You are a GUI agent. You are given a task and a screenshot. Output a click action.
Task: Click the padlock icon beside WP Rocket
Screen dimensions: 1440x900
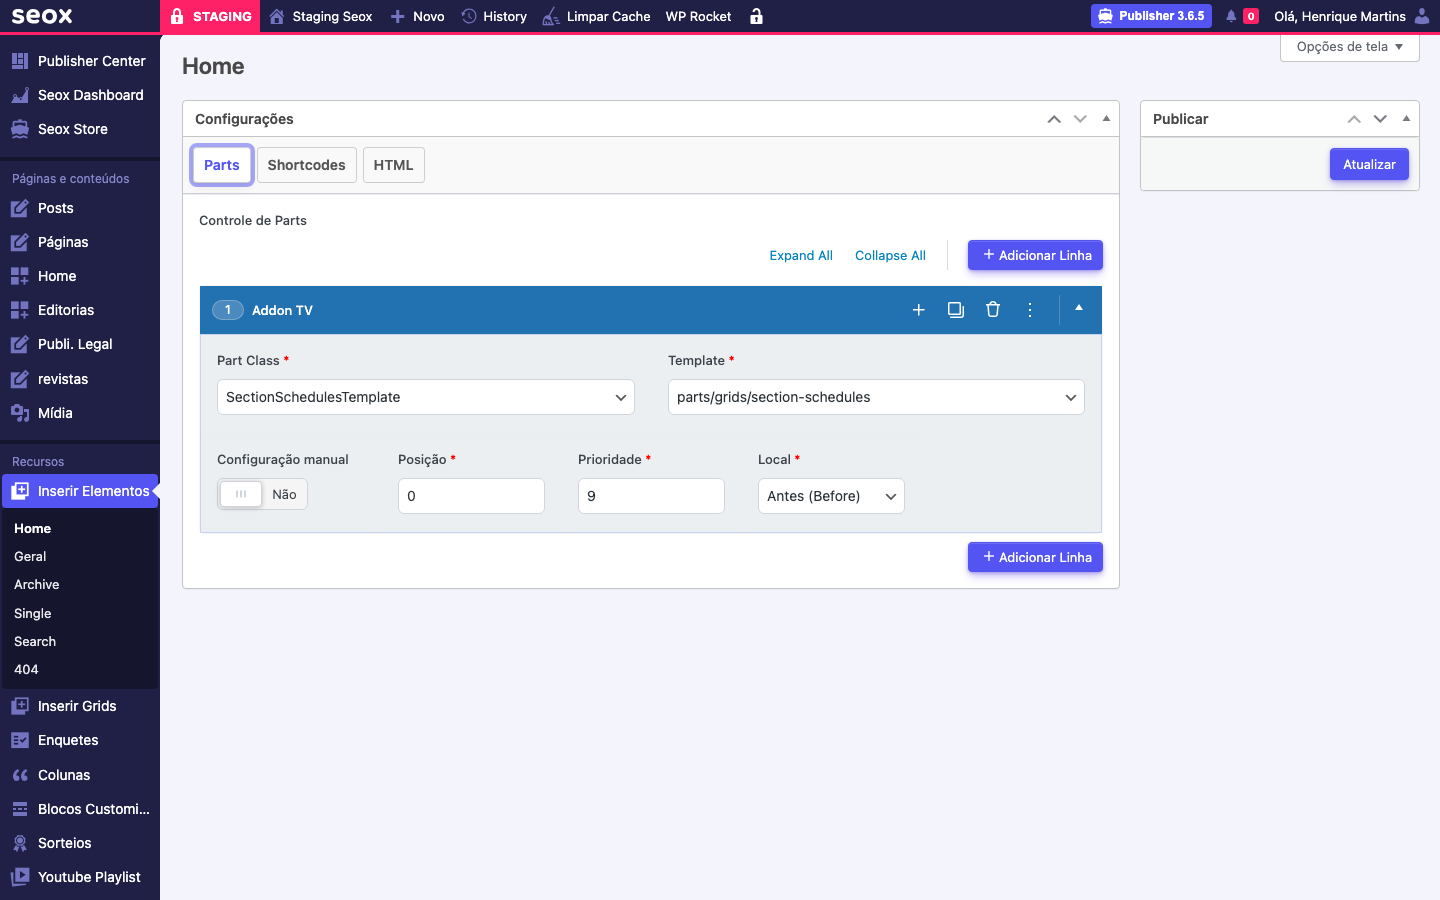point(756,16)
